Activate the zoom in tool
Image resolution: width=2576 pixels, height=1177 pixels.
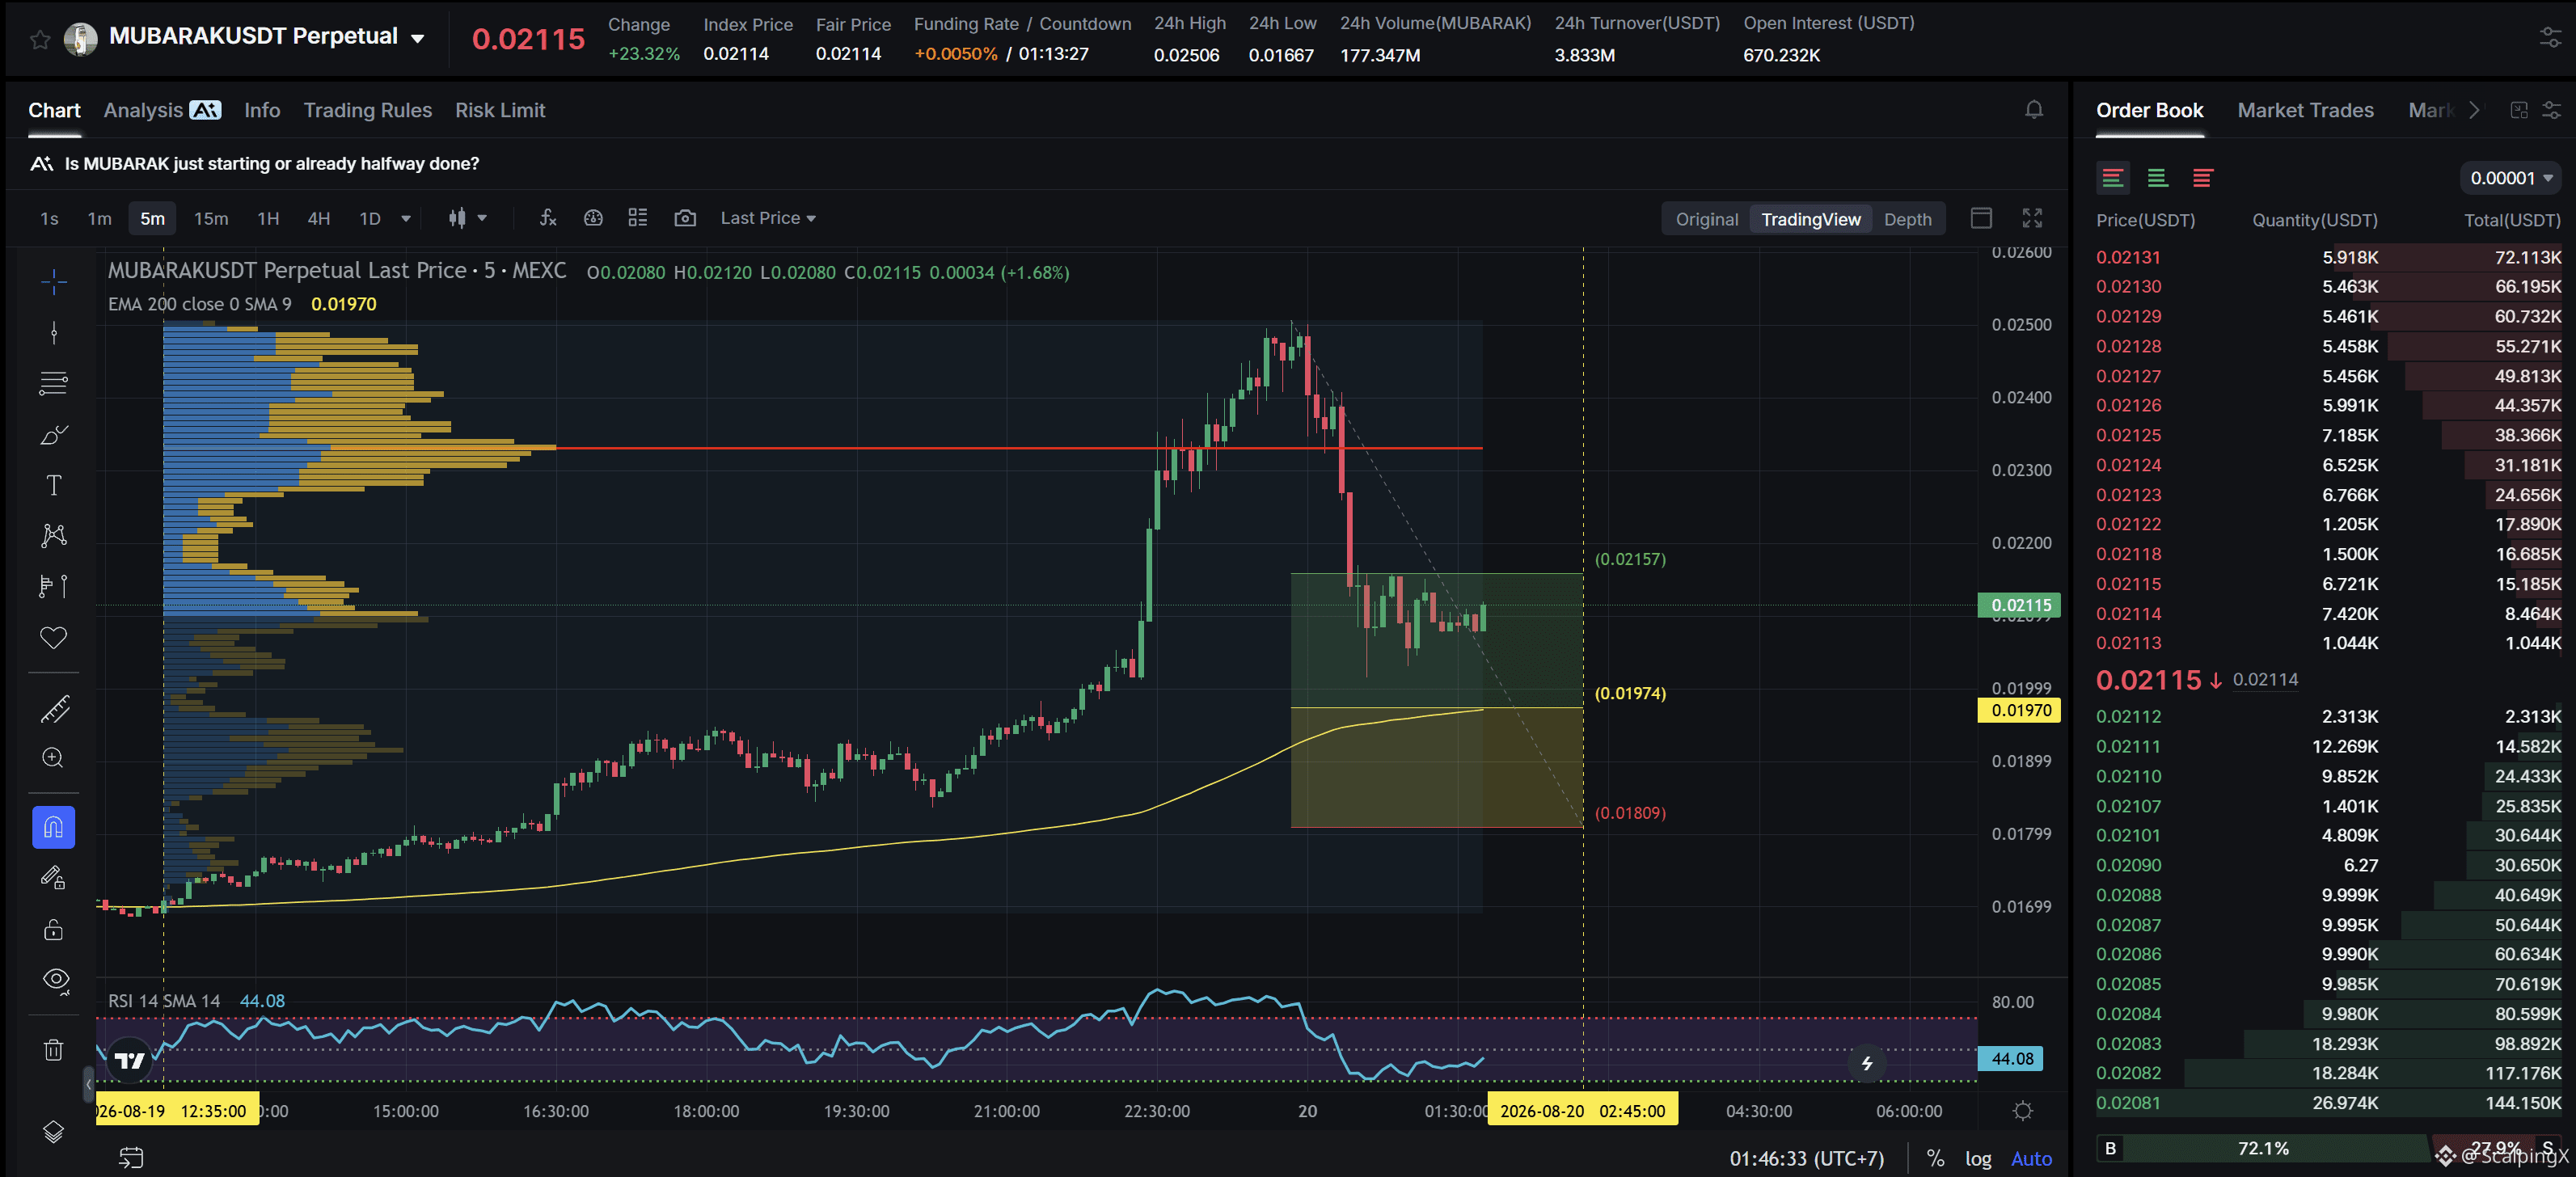tap(54, 758)
